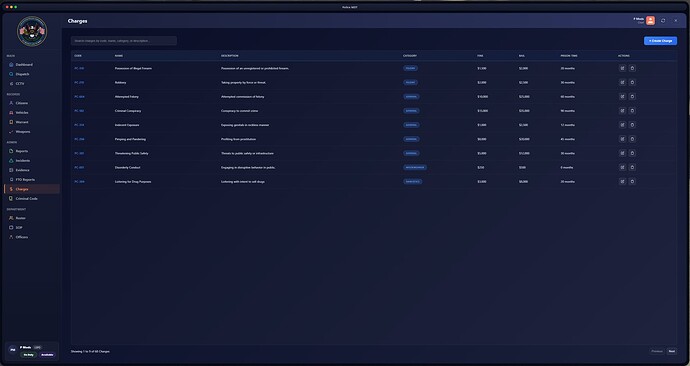Delete the Criminal Conspiracy charge
The image size is (690, 366).
pos(632,111)
